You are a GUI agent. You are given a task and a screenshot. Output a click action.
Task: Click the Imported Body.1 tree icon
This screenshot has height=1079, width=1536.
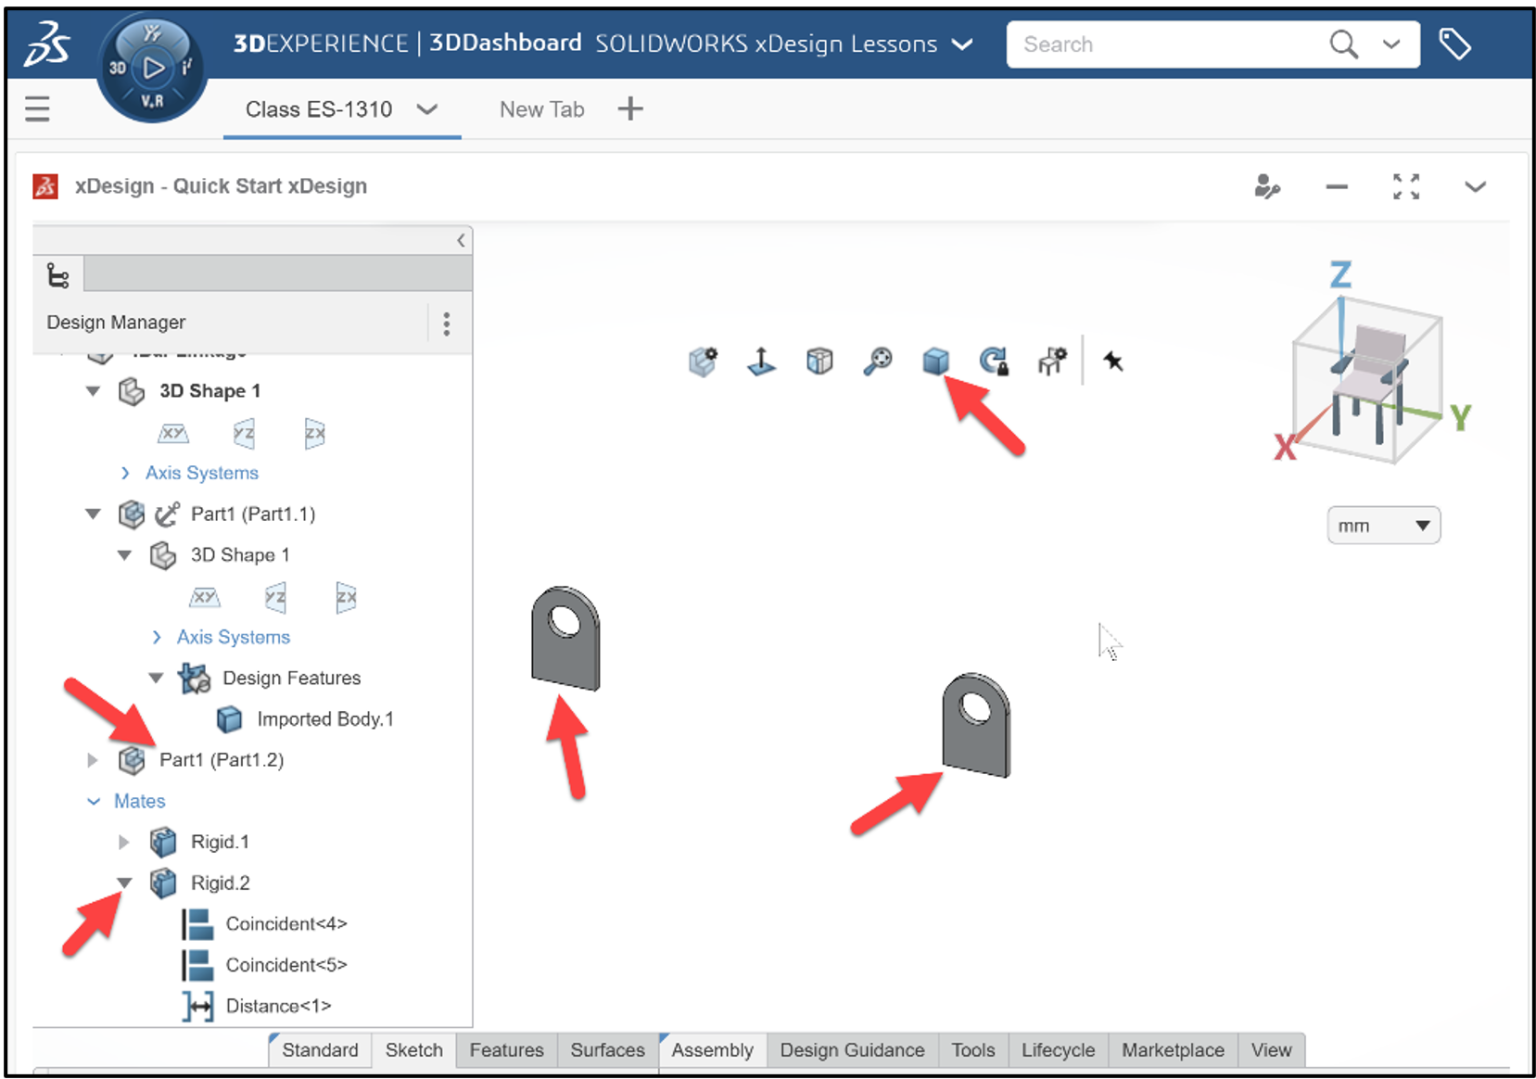228,719
